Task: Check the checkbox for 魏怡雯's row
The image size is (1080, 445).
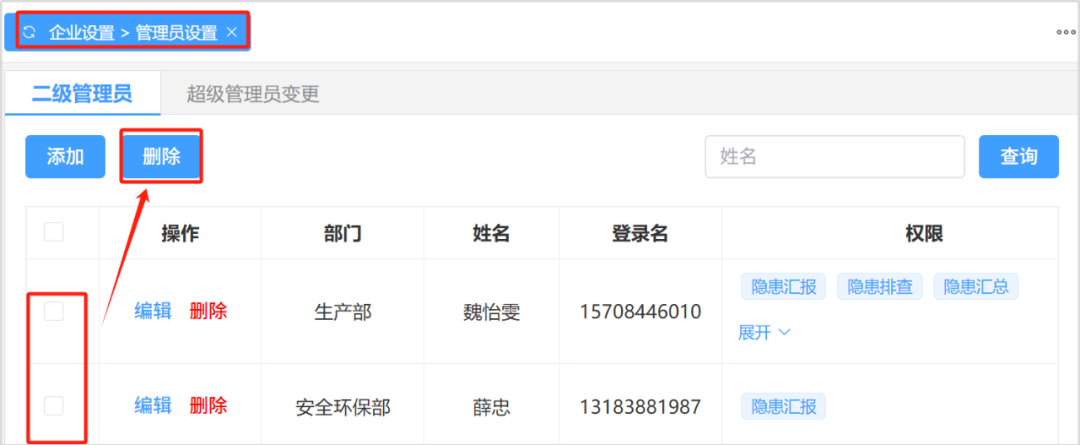Action: click(54, 311)
